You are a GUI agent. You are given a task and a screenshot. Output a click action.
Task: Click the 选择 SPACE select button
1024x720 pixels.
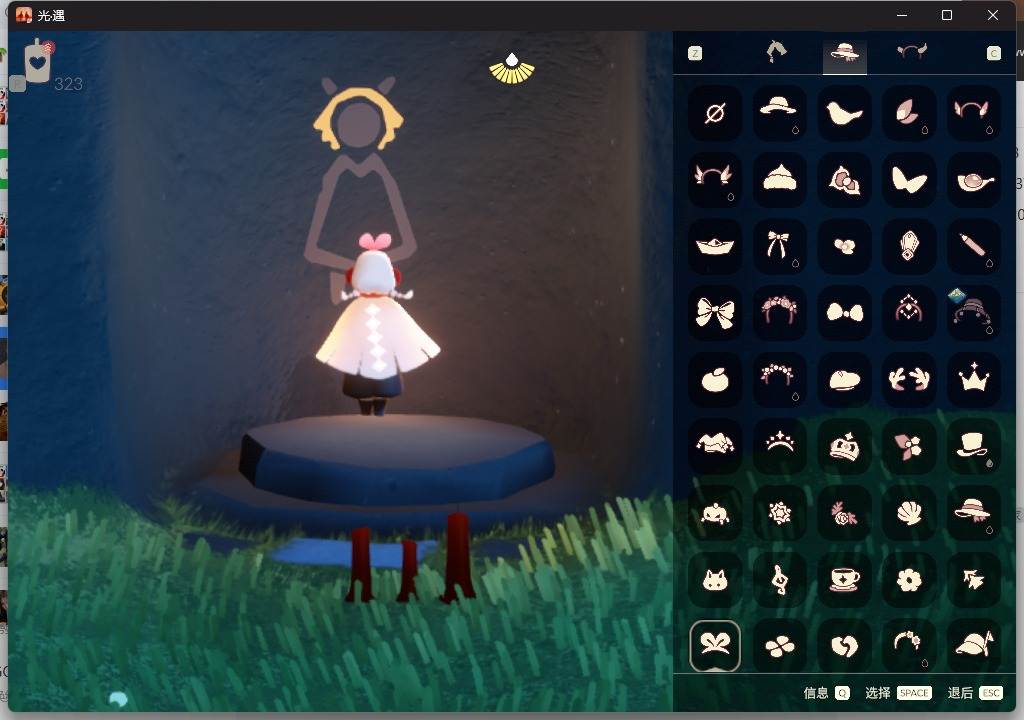click(898, 693)
